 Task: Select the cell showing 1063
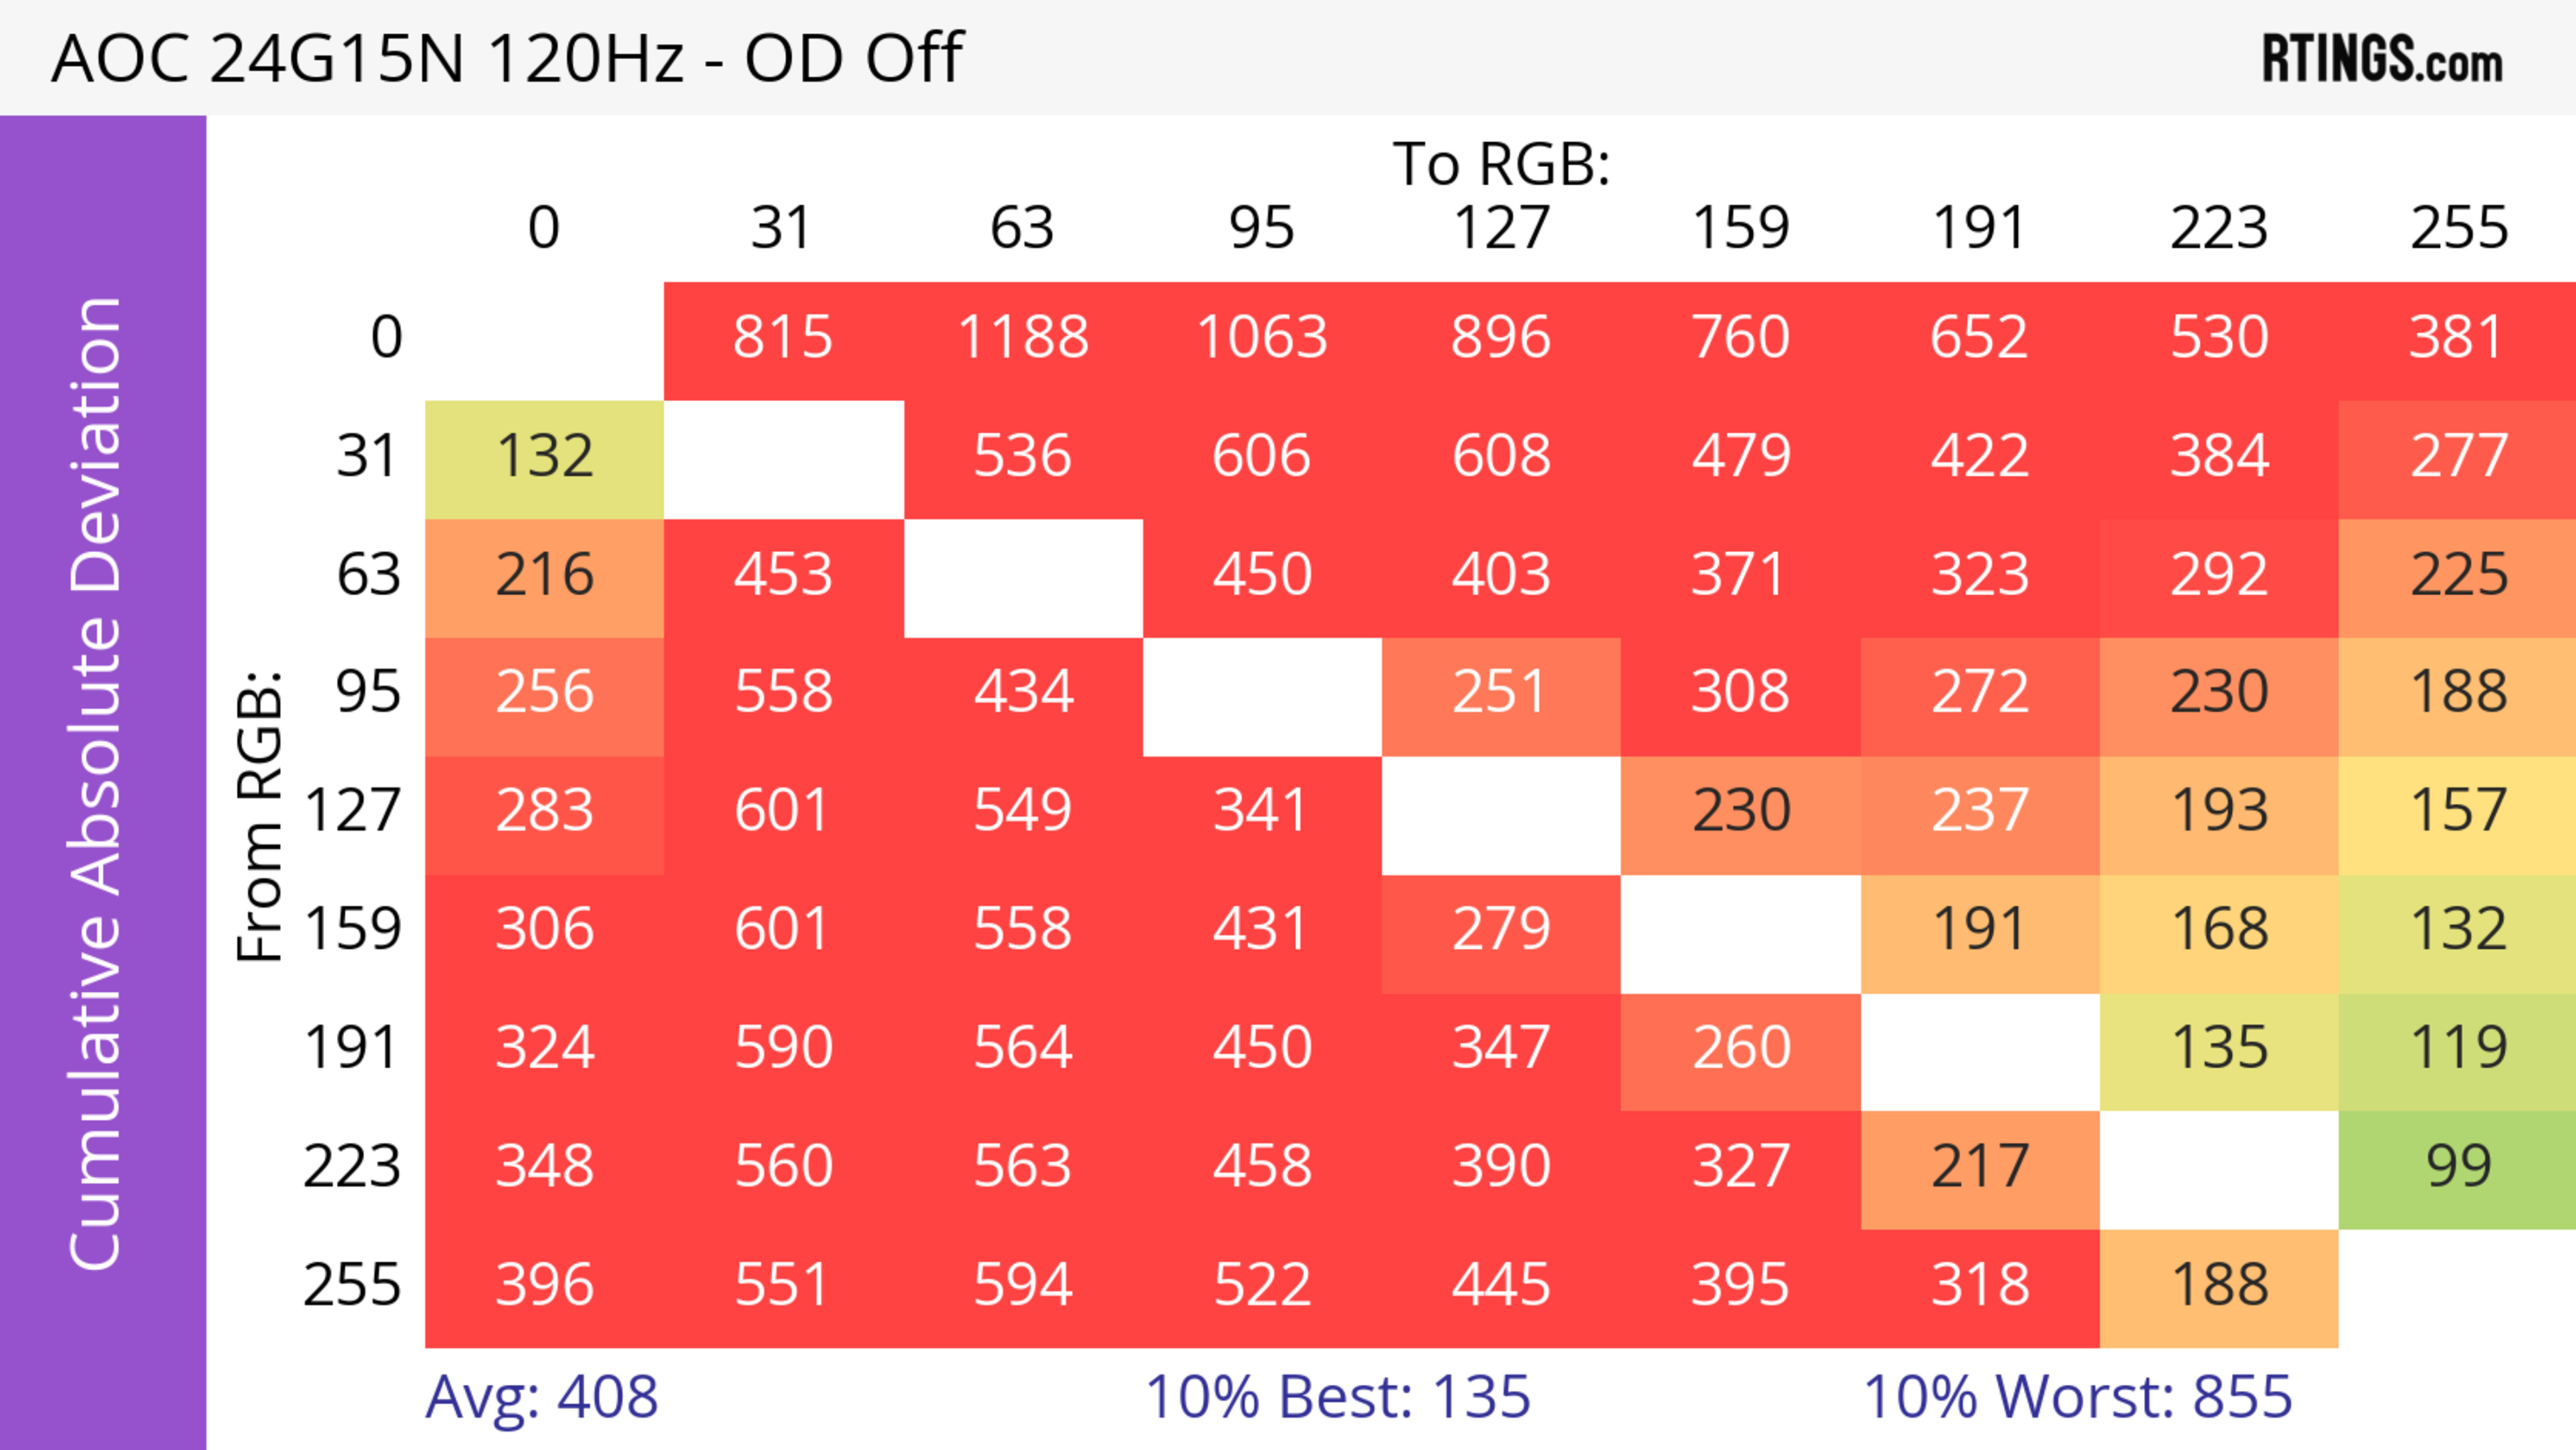(x=1262, y=338)
